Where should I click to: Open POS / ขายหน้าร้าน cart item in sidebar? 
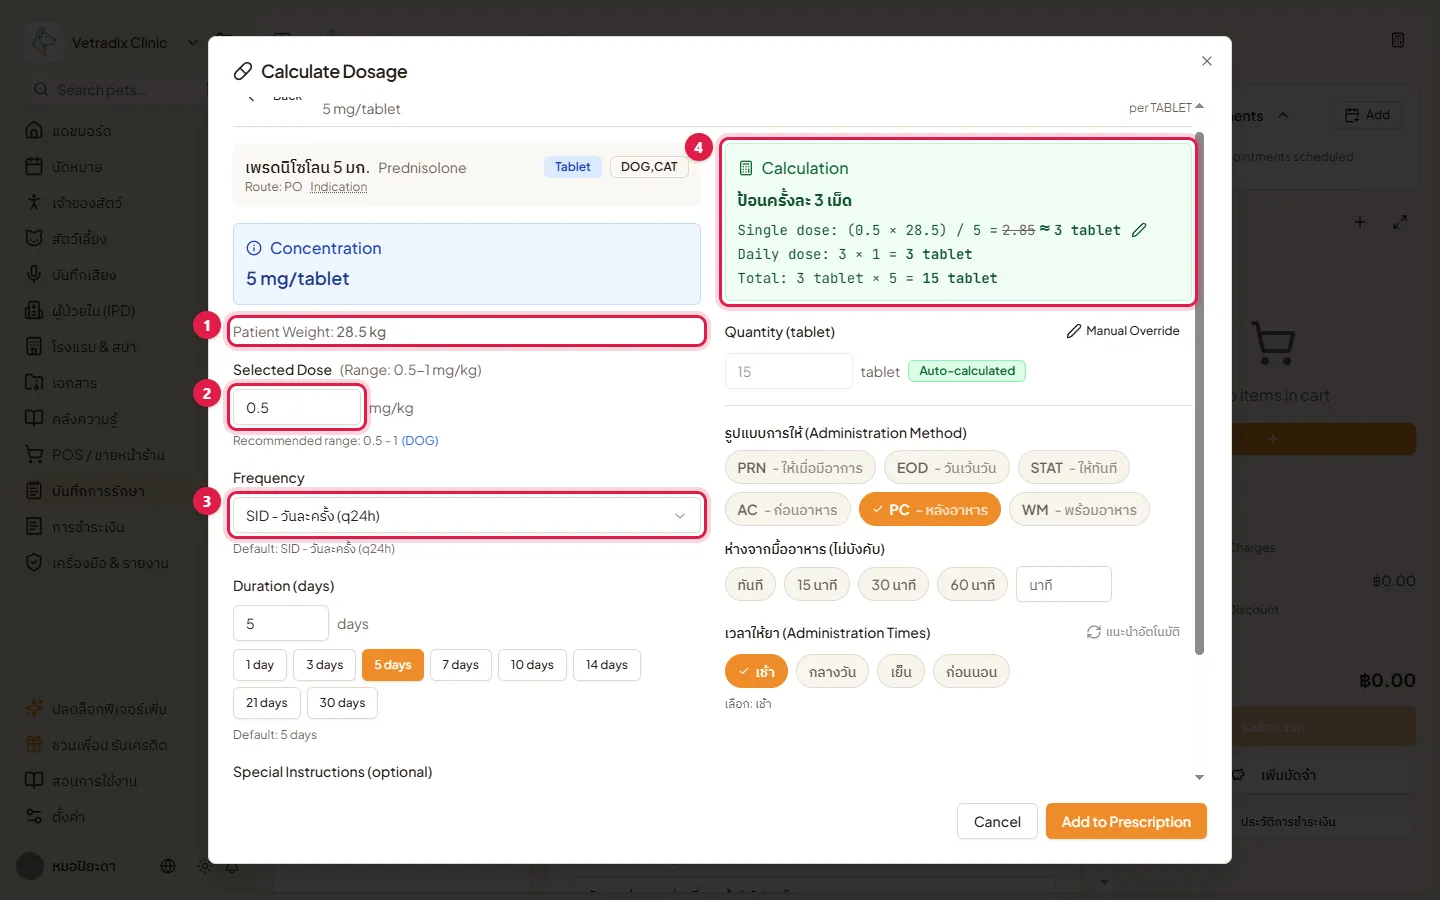tap(108, 455)
